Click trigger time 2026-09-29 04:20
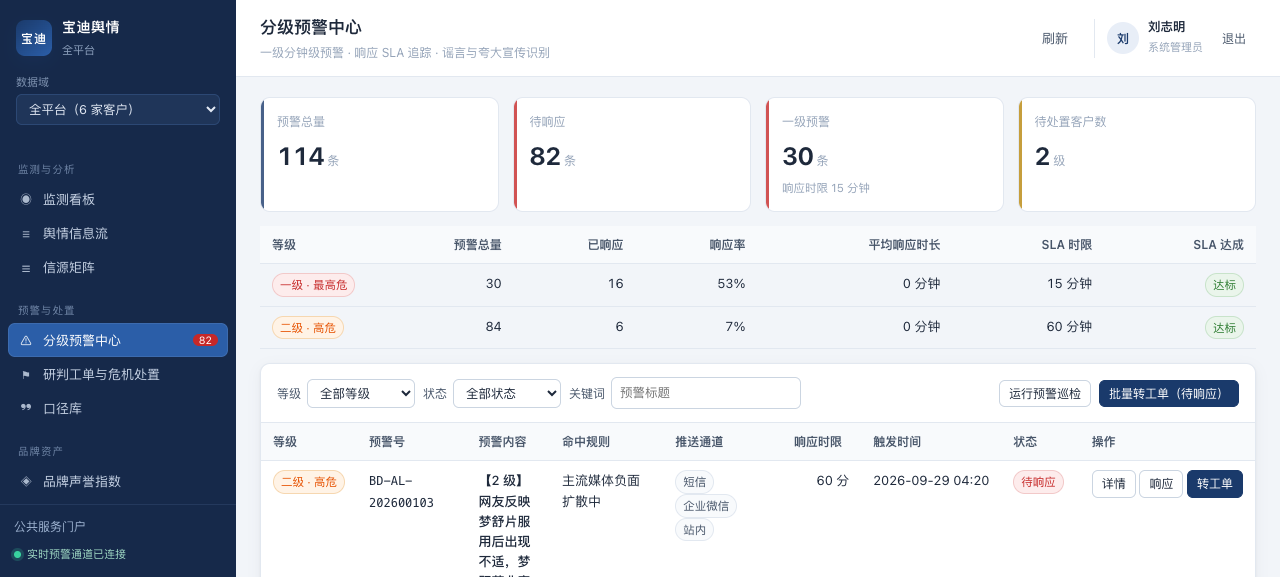 [x=931, y=481]
